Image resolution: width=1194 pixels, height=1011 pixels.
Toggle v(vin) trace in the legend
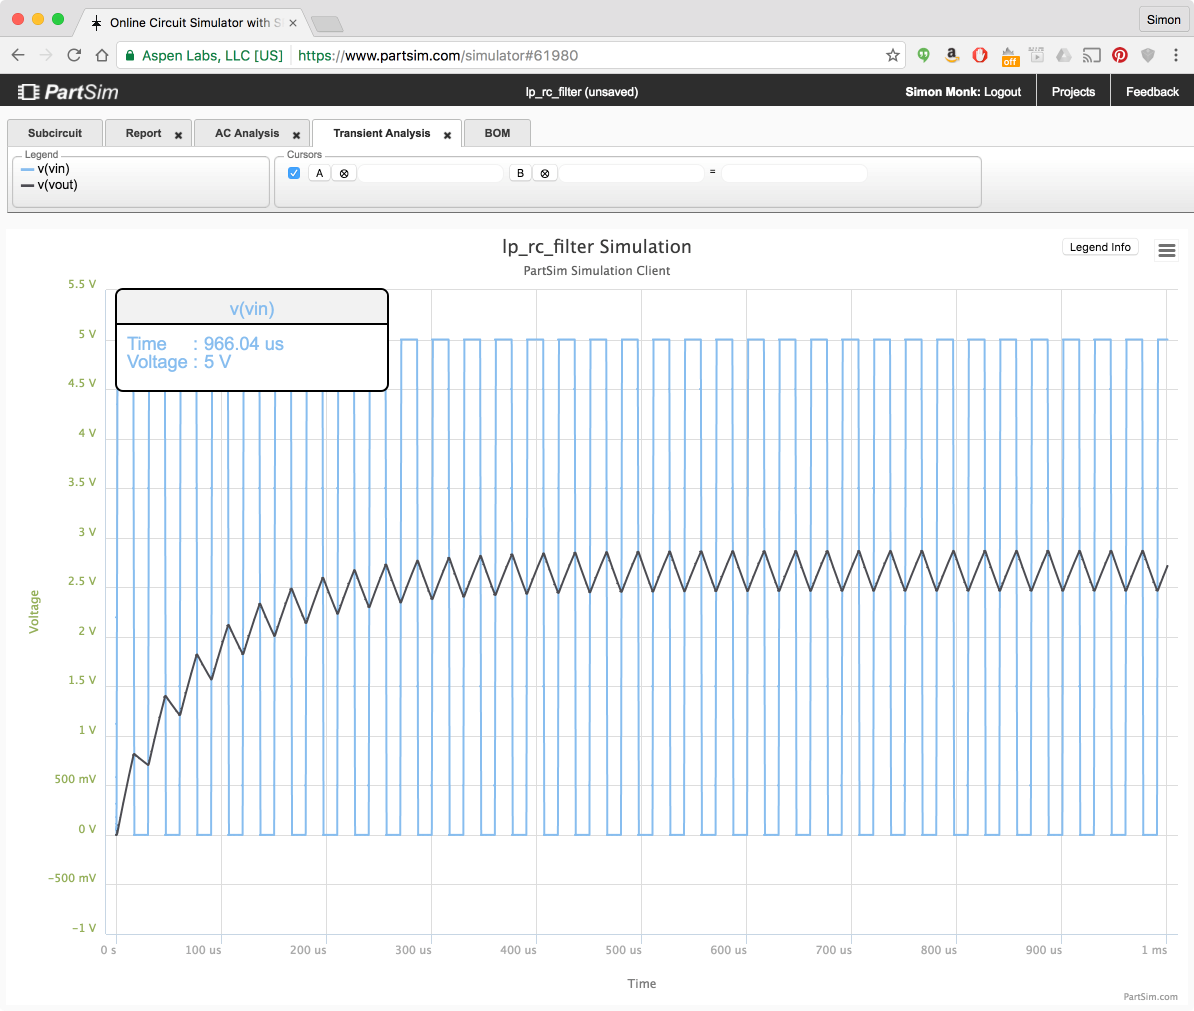[52, 169]
